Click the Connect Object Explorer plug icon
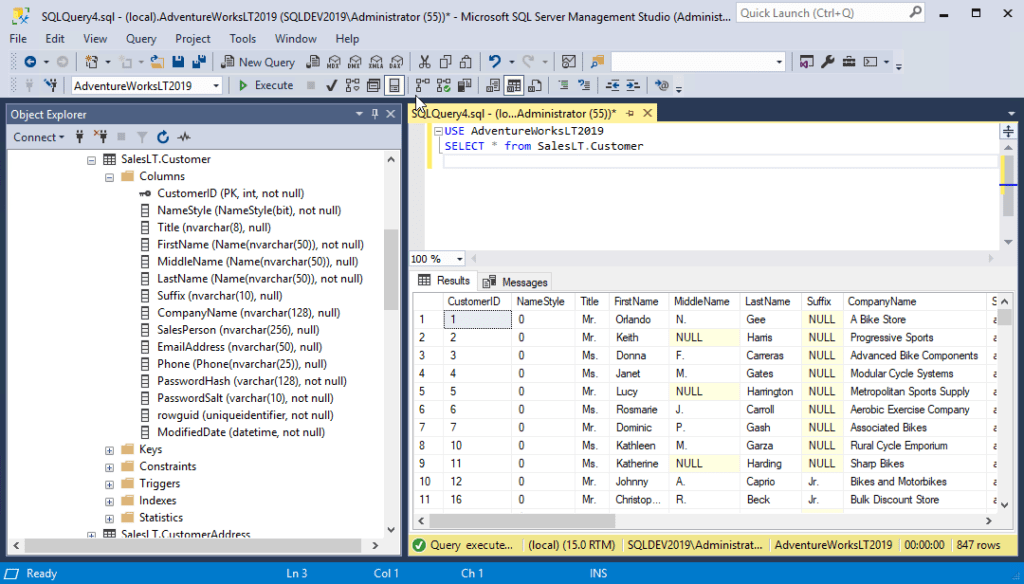This screenshot has height=584, width=1024. 80,137
